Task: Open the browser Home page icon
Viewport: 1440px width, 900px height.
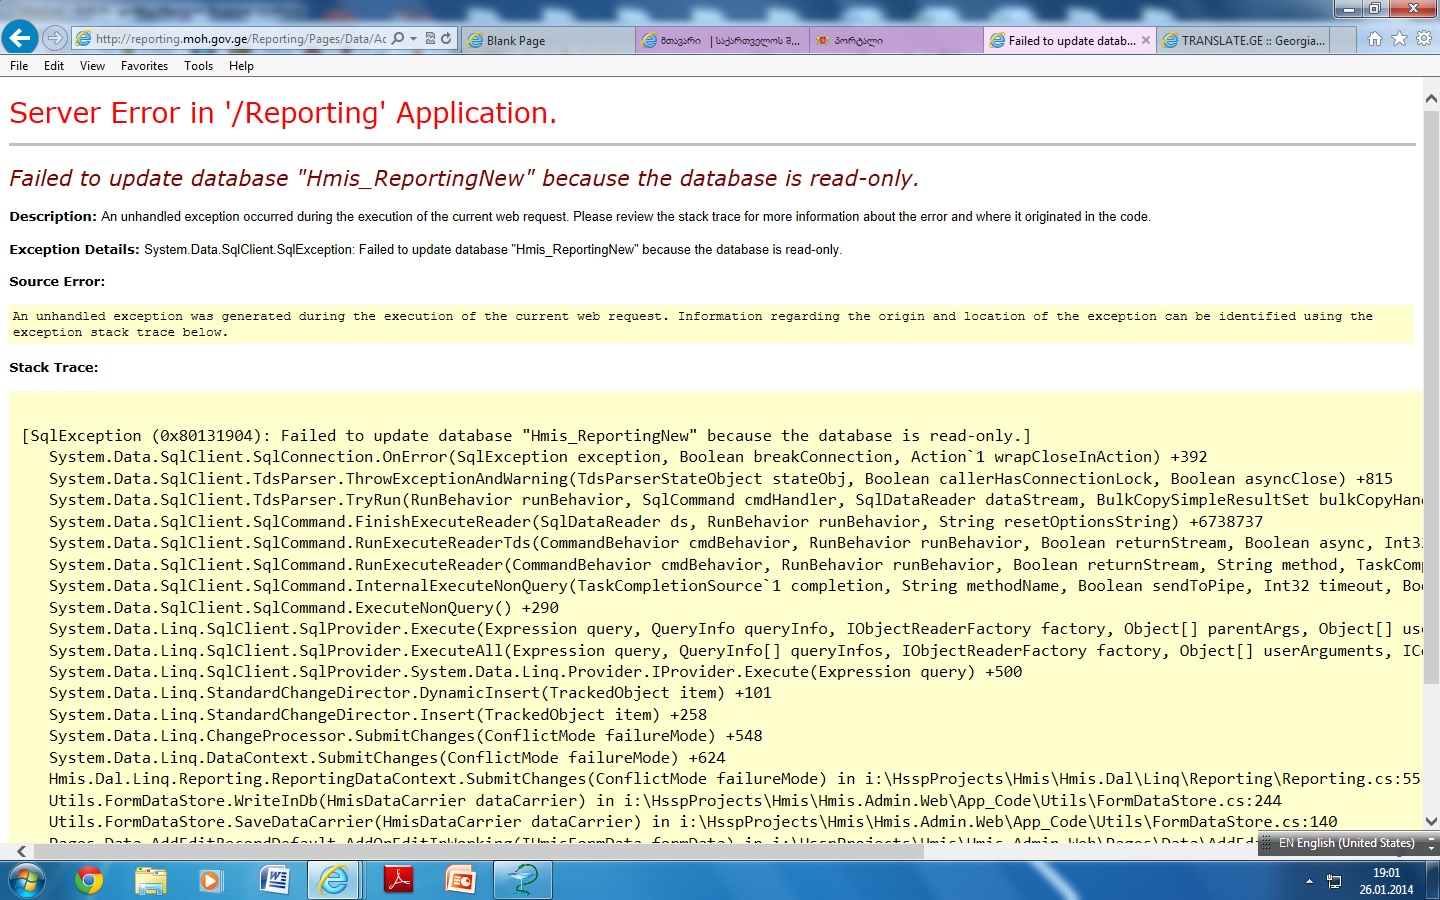Action: 1375,39
